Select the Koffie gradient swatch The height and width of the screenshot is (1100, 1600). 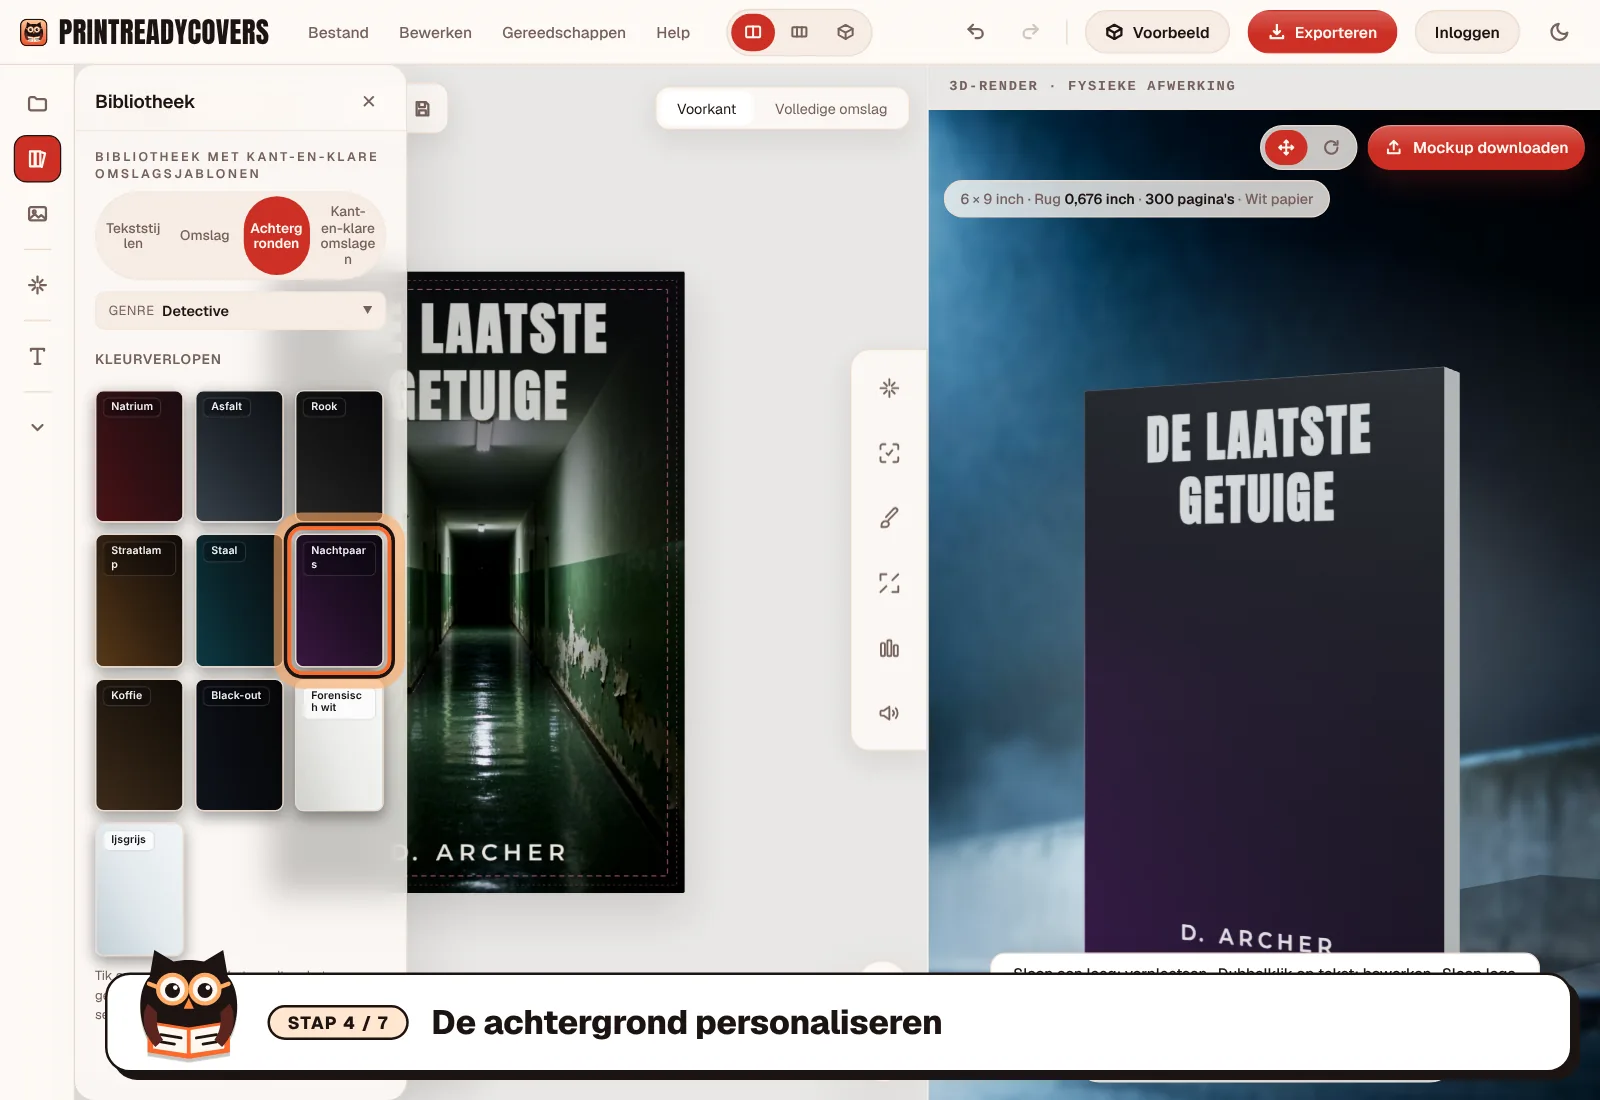coord(139,745)
